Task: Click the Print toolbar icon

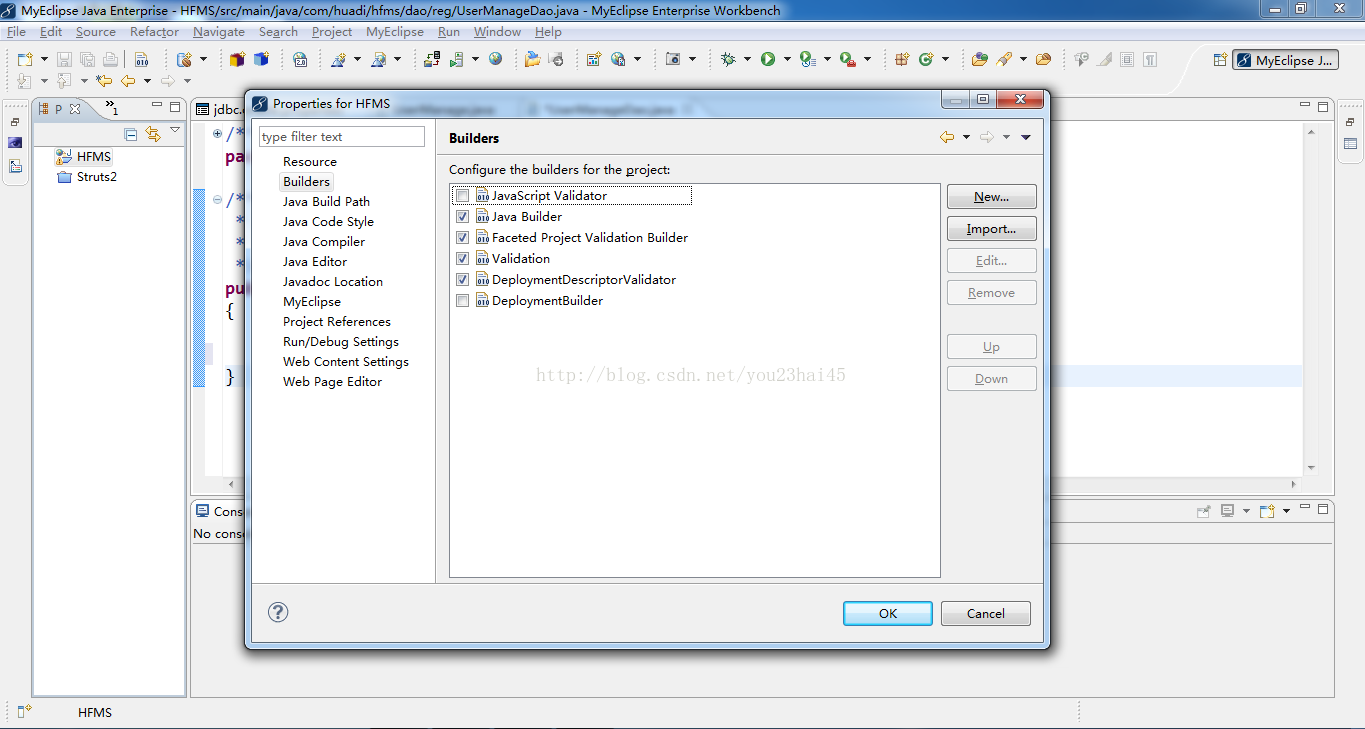Action: 110,60
